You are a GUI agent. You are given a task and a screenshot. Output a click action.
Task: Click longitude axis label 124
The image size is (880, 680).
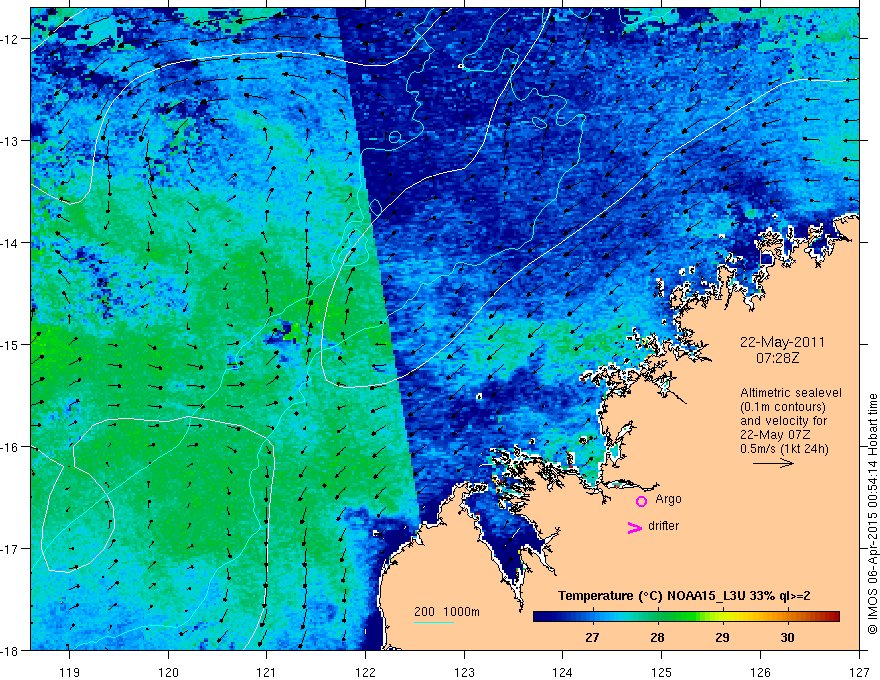[563, 672]
